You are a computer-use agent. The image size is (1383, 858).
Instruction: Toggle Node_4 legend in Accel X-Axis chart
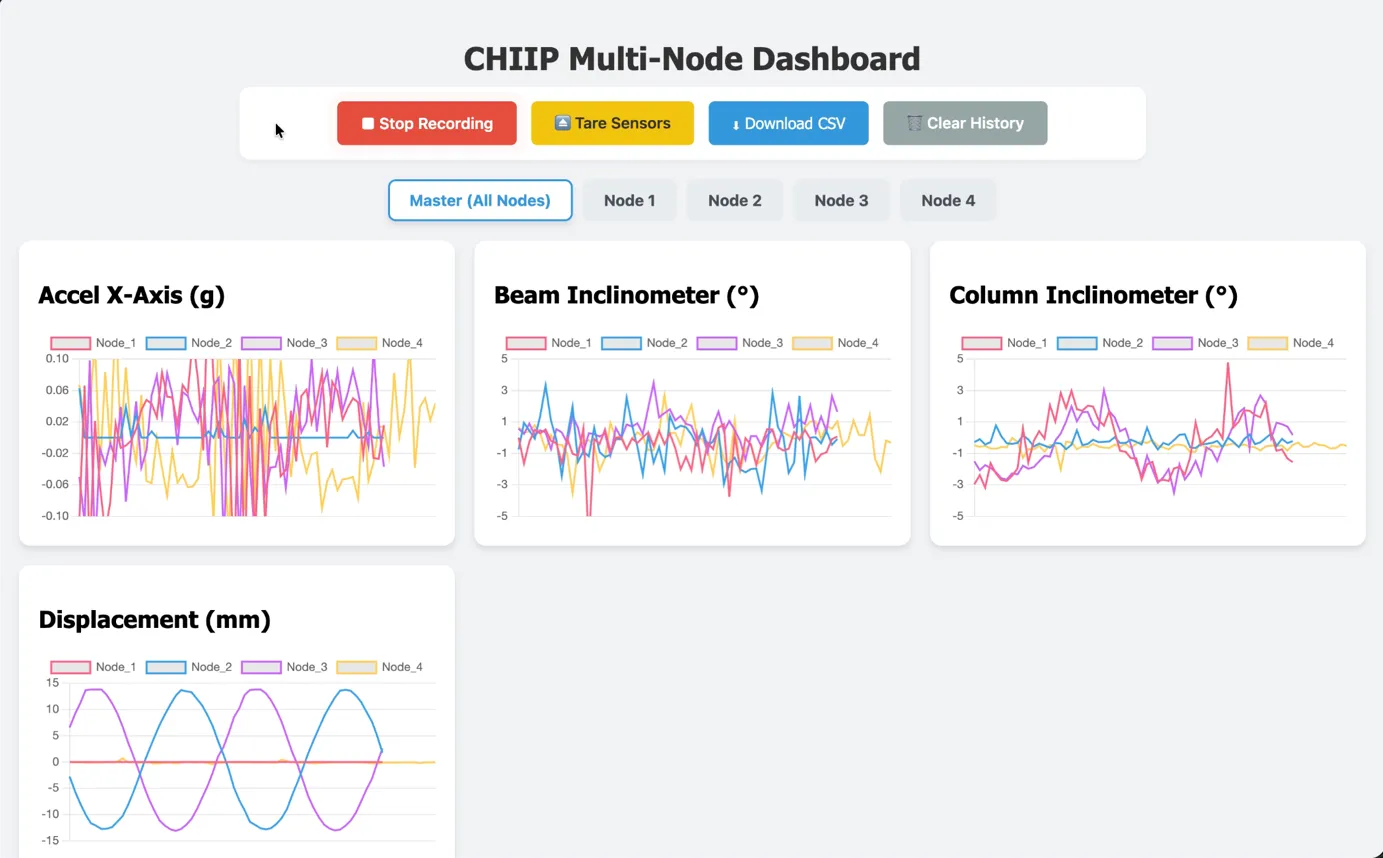(379, 343)
